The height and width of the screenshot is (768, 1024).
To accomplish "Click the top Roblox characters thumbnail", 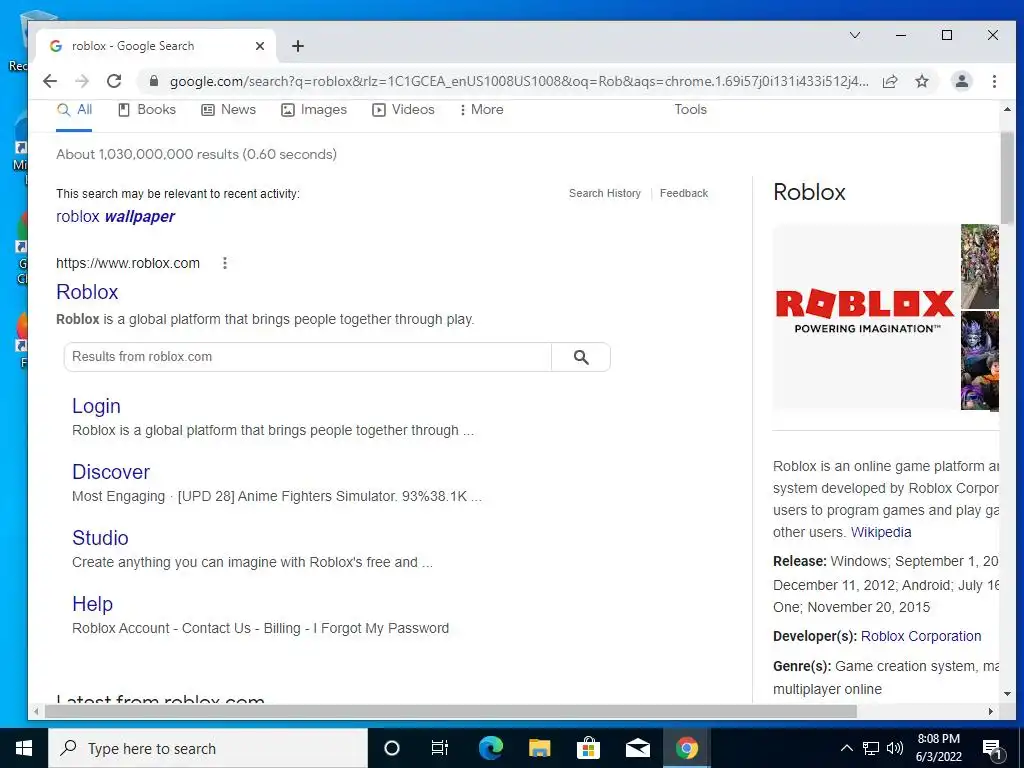I will (x=980, y=266).
